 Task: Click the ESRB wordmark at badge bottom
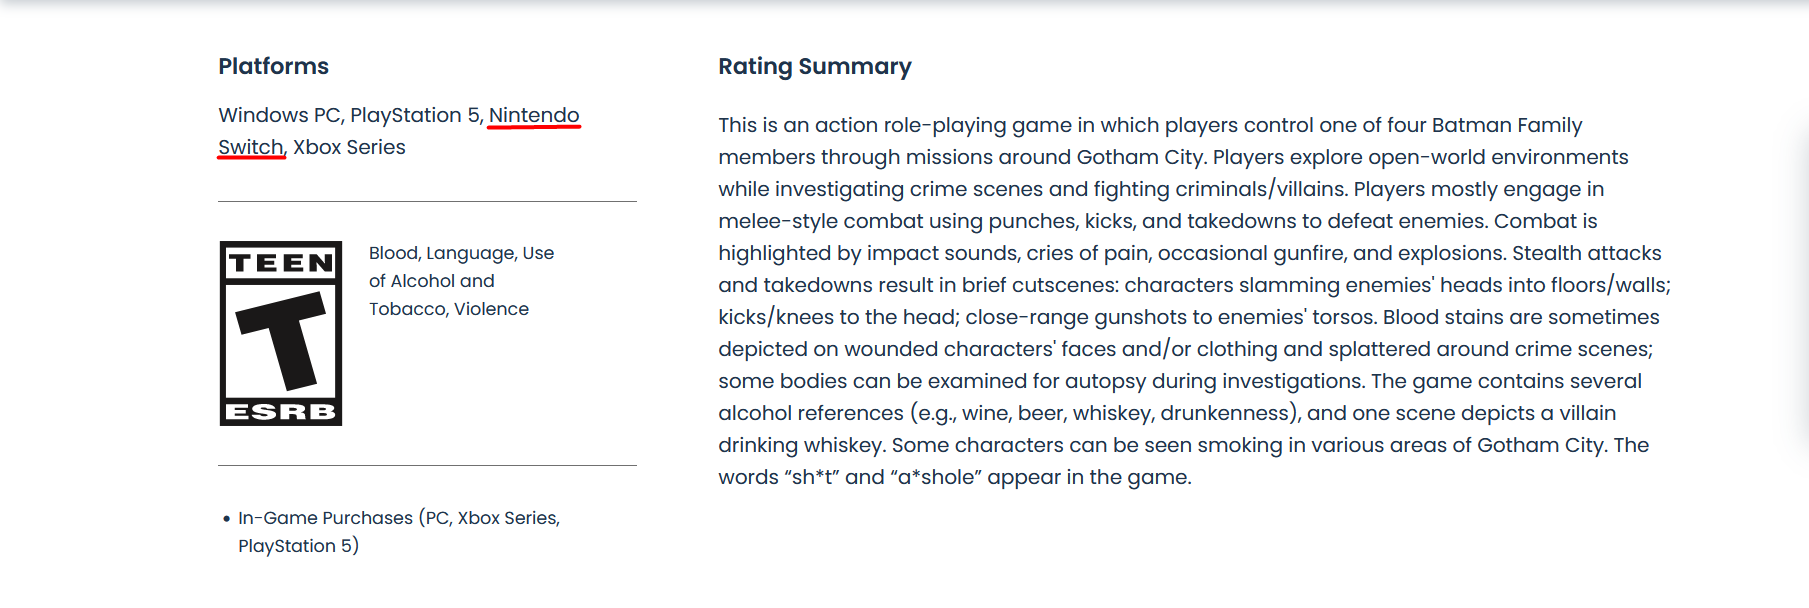point(281,412)
